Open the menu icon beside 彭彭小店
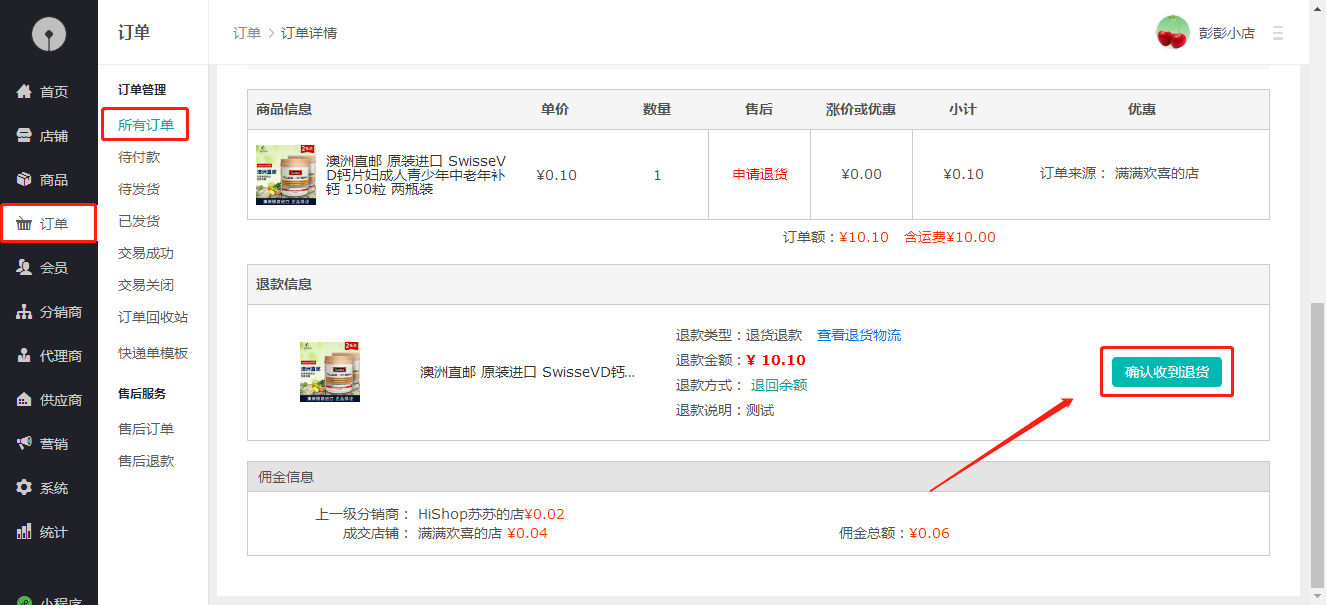 1277,33
